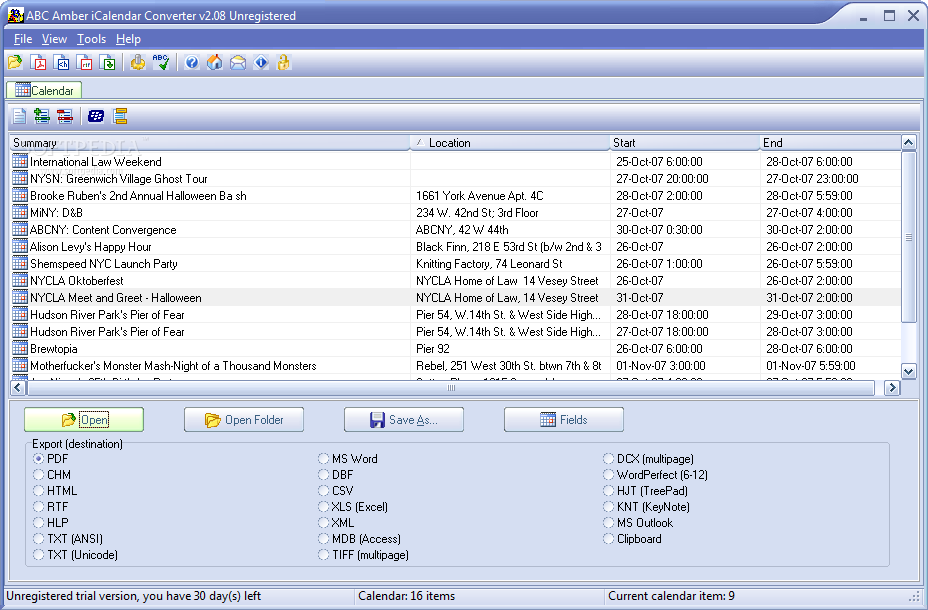Click the vertical scrollbar down arrow

908,371
